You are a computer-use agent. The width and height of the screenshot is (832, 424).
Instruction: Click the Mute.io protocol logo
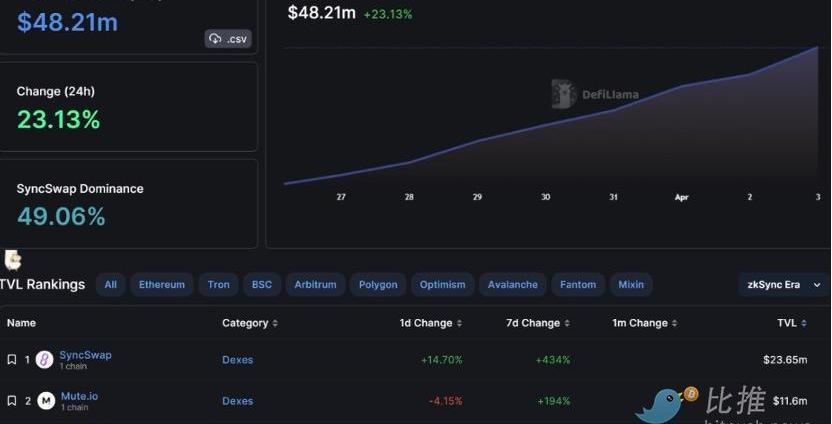(46, 401)
